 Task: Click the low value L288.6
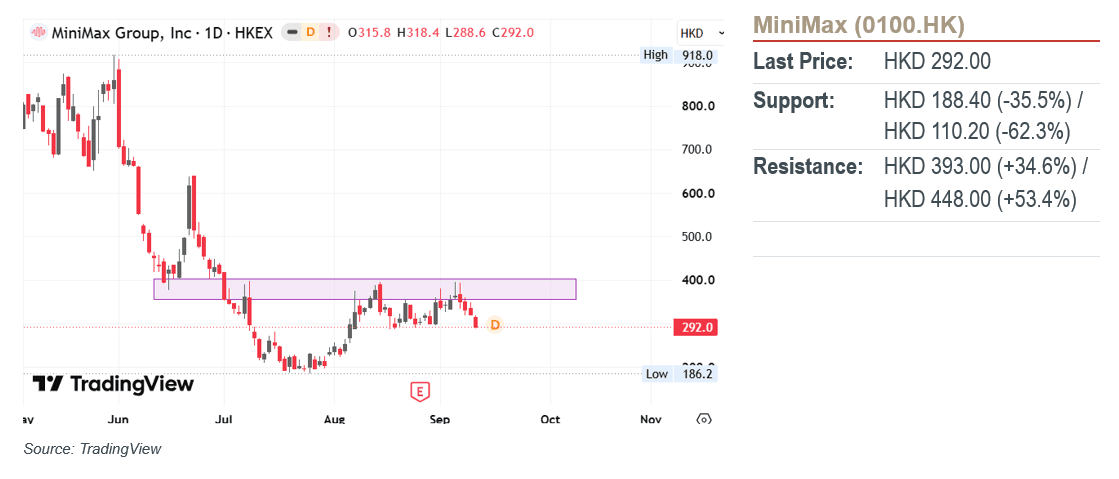point(466,32)
